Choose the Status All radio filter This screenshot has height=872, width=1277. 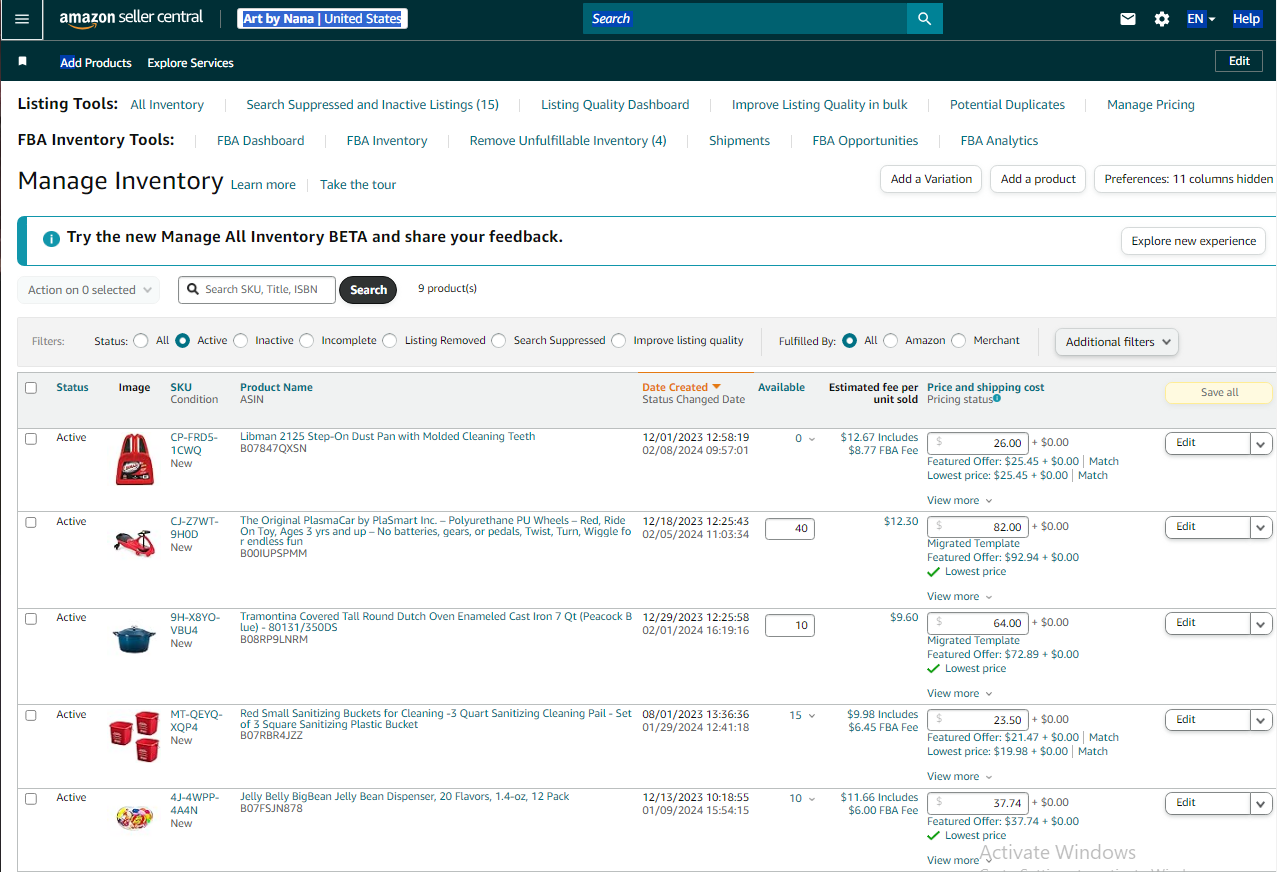141,340
